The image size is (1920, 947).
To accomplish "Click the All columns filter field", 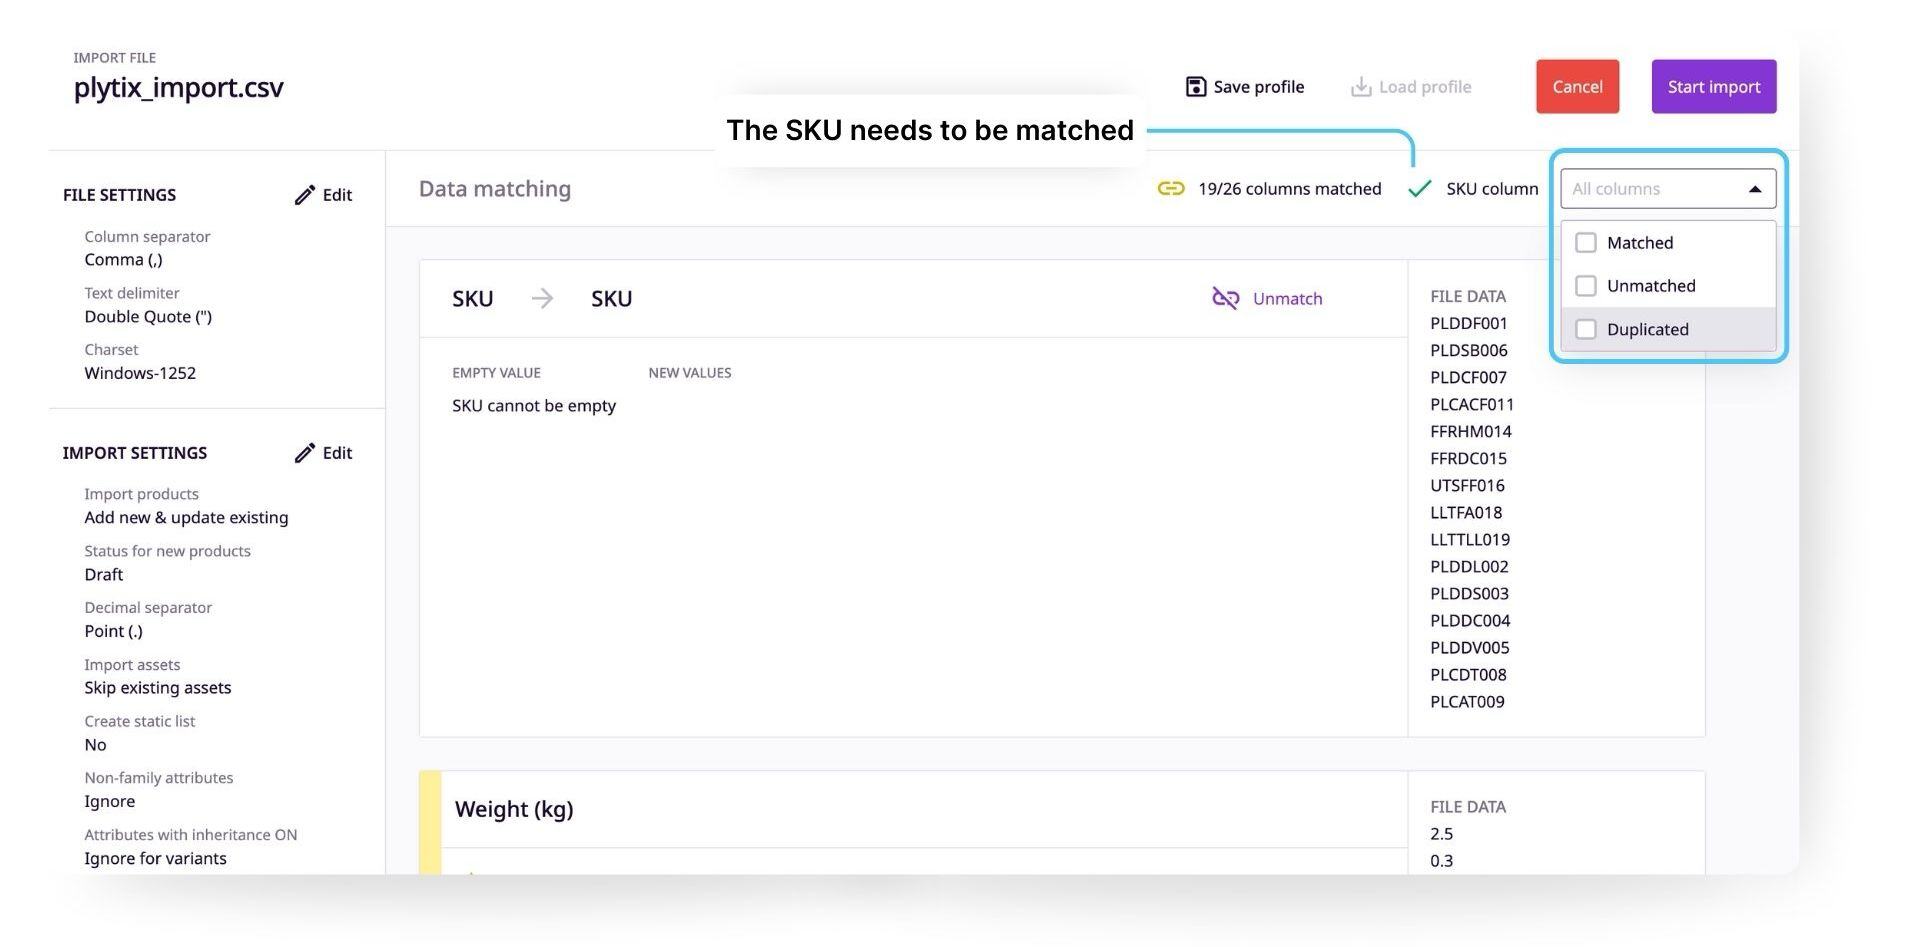I will click(x=1668, y=189).
